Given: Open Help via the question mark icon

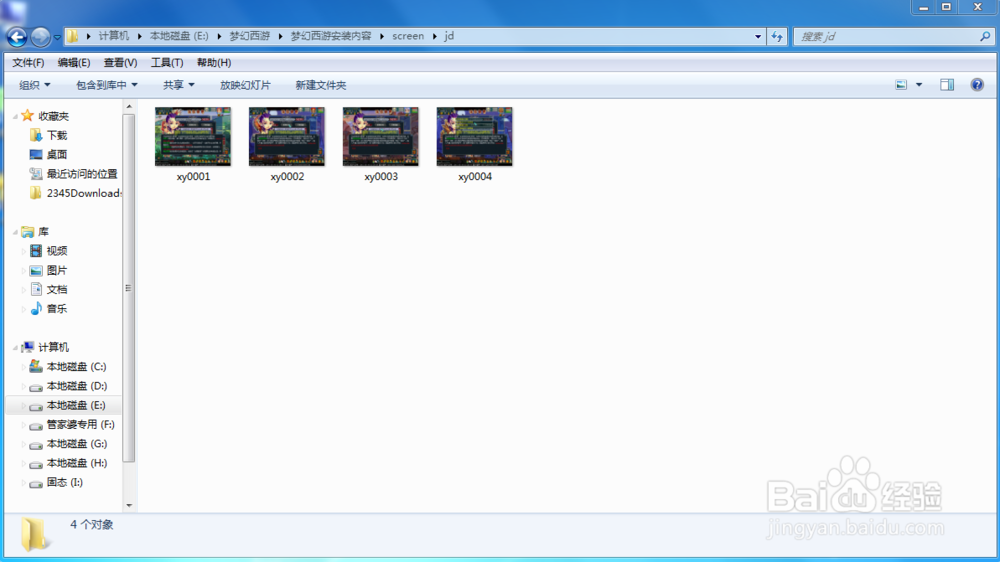Looking at the screenshot, I should coord(977,85).
